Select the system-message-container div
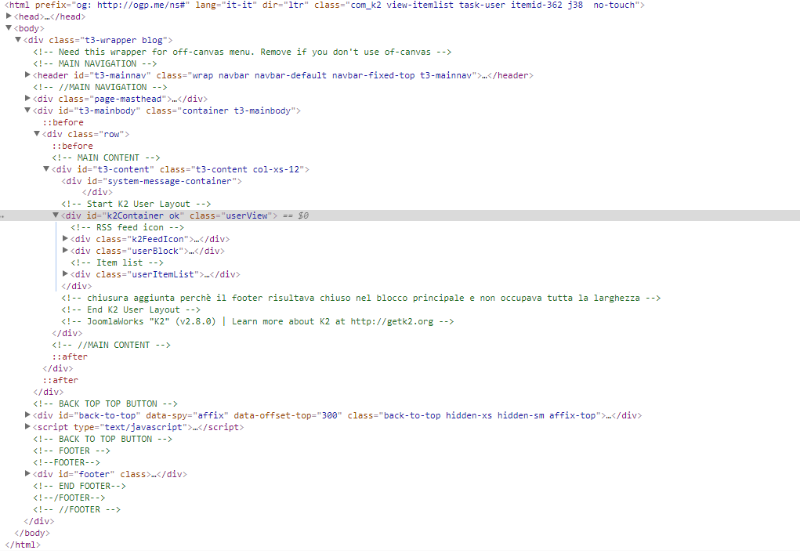Screen dimensions: 800x551 pos(152,181)
